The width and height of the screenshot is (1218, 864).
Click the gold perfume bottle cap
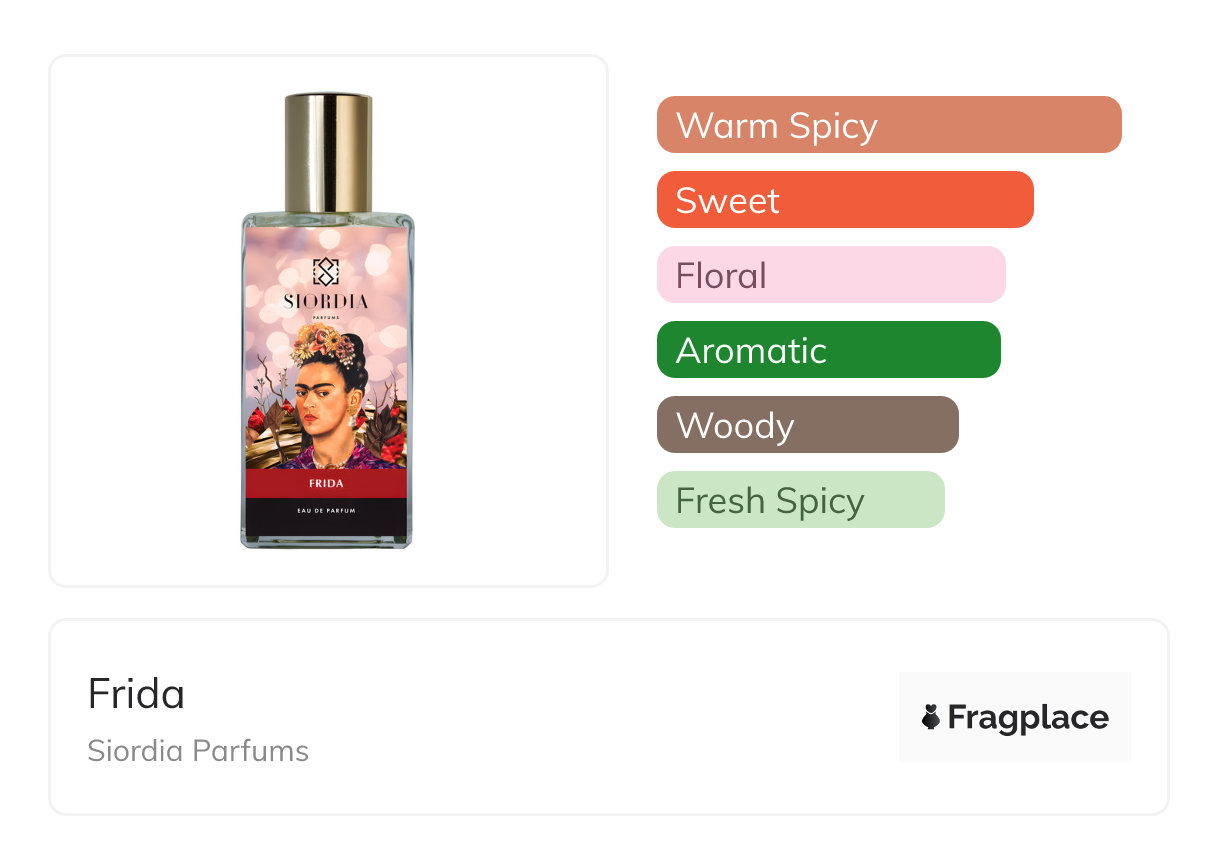click(328, 150)
